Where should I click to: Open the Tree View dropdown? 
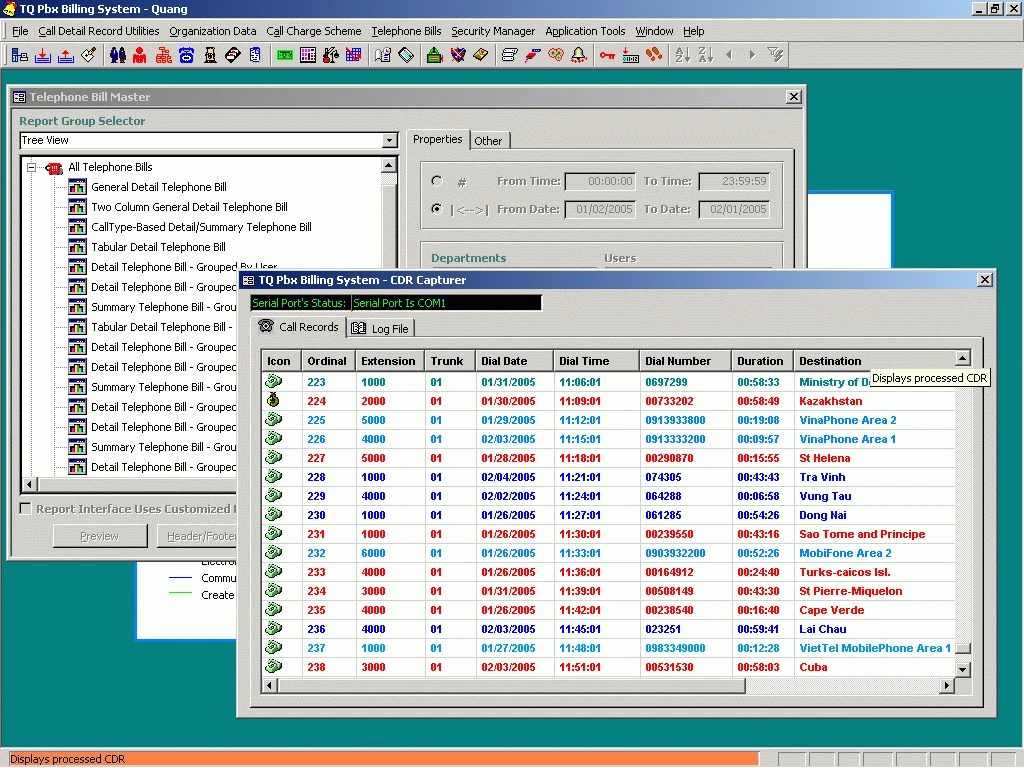(390, 141)
